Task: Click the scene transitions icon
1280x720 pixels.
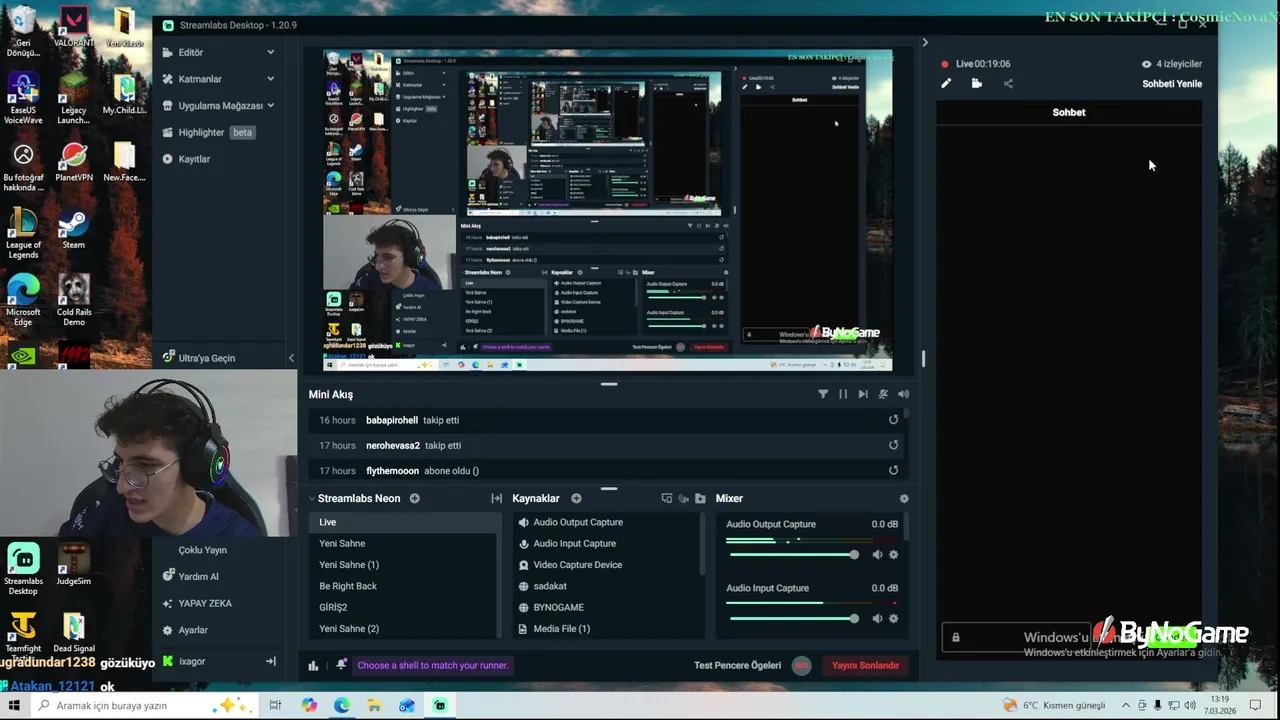Action: (496, 498)
